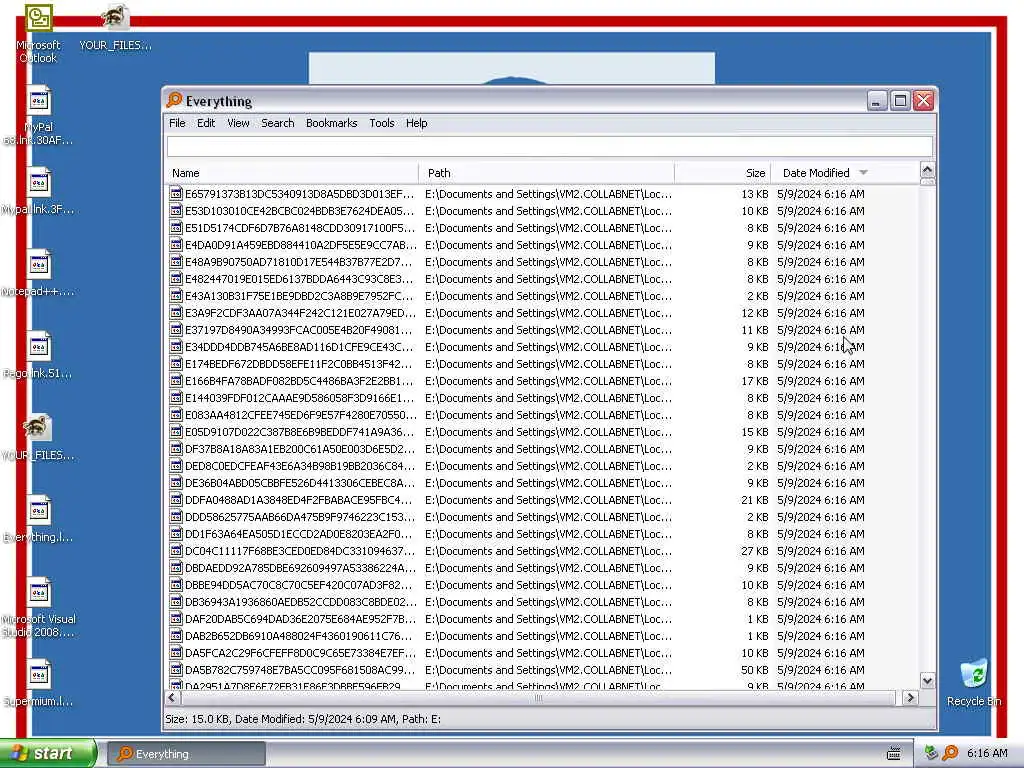Click the Everything taskbar button

(186, 754)
